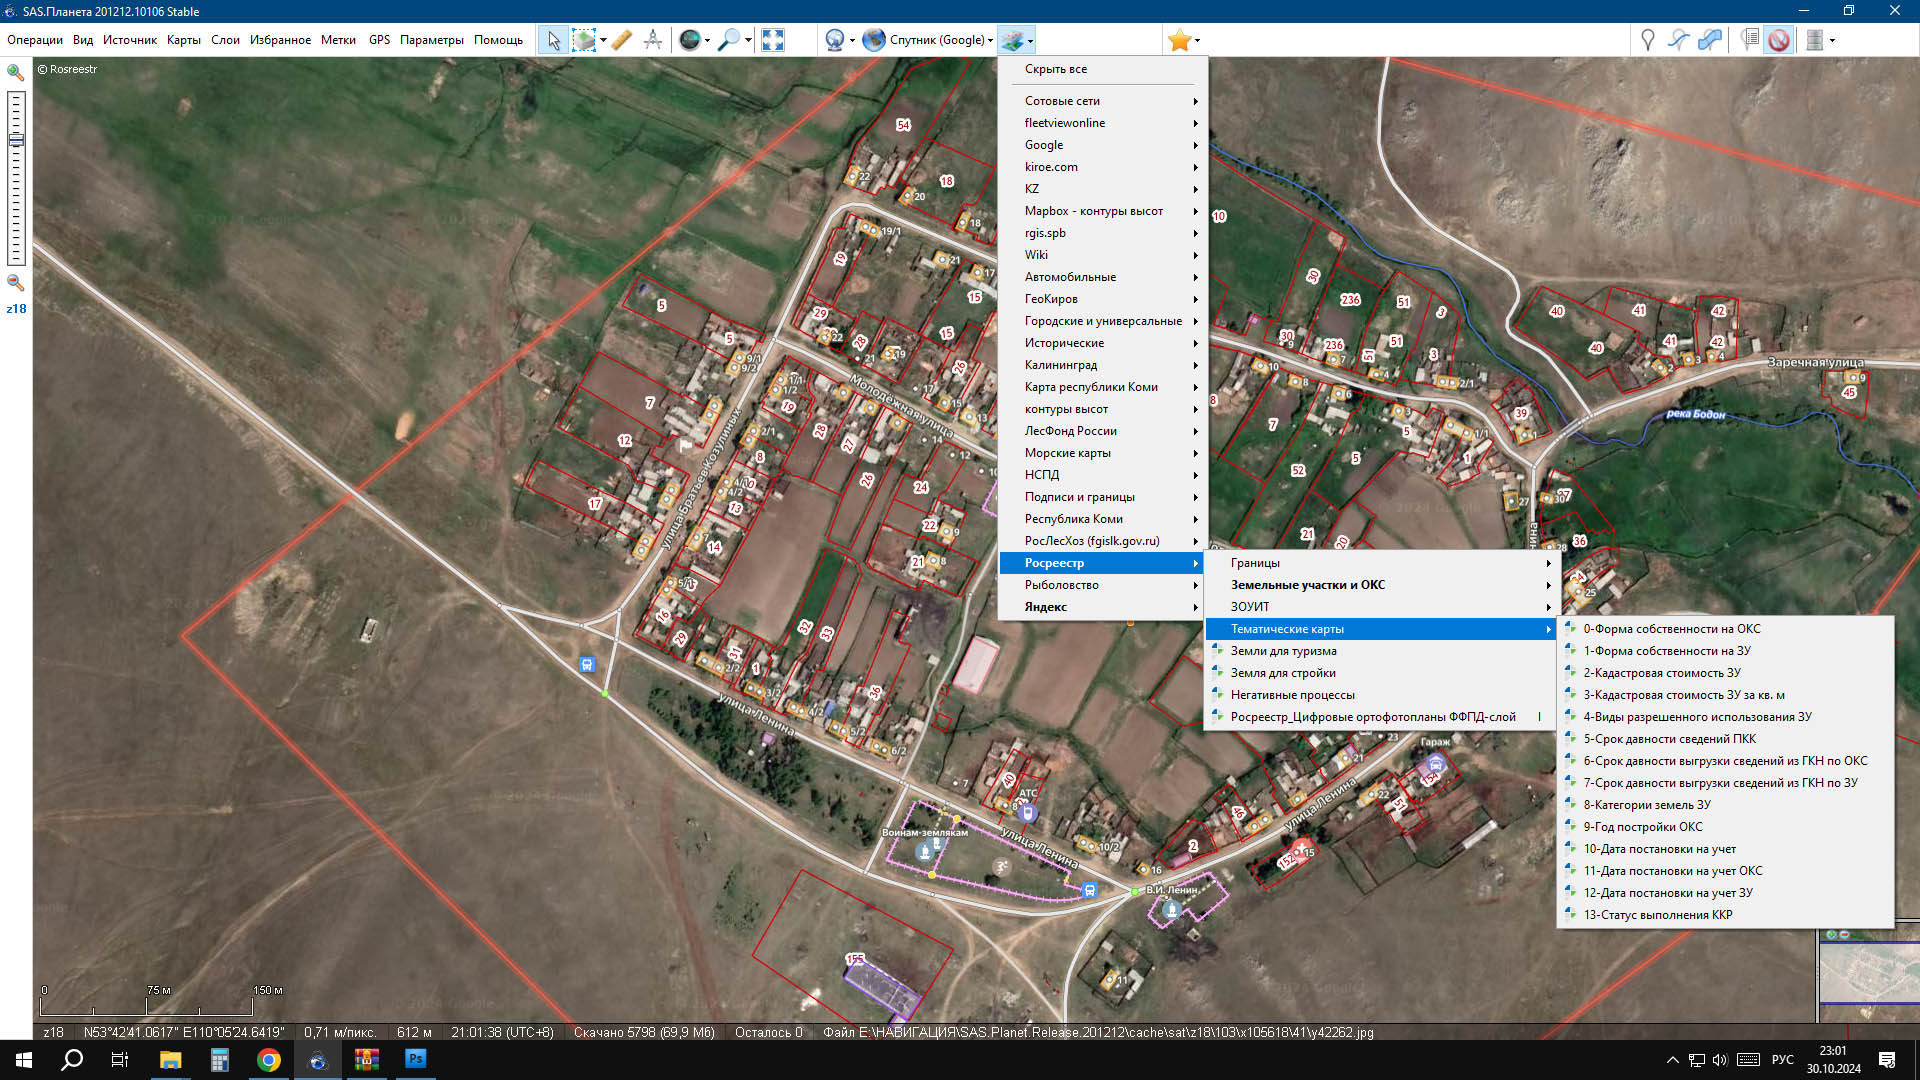Open the placemark manager list icon
The height and width of the screenshot is (1080, 1920).
[1749, 40]
